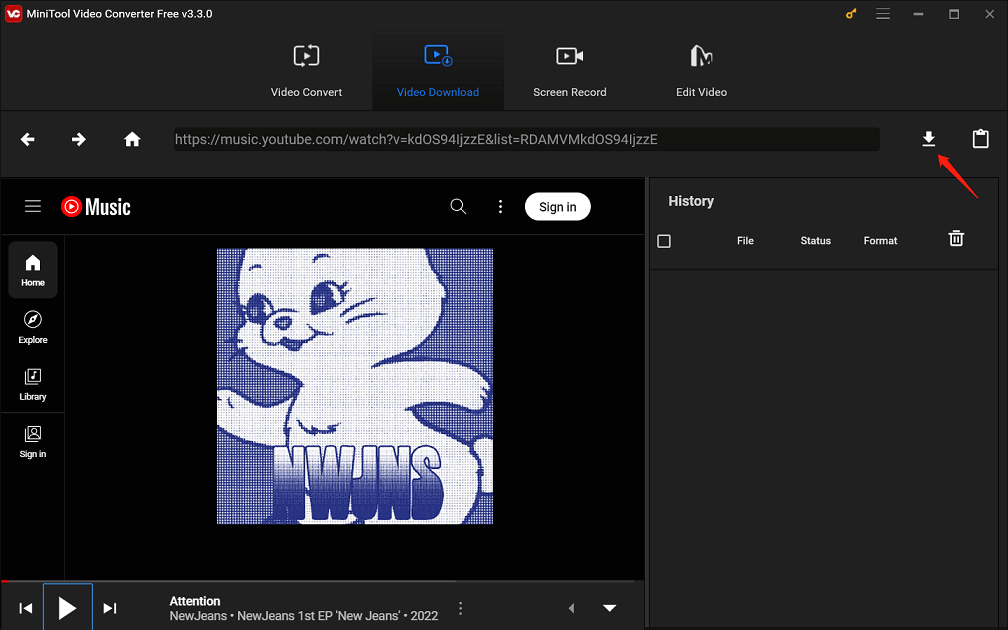Switch to the Video Download tab
1008x630 pixels.
click(438, 70)
